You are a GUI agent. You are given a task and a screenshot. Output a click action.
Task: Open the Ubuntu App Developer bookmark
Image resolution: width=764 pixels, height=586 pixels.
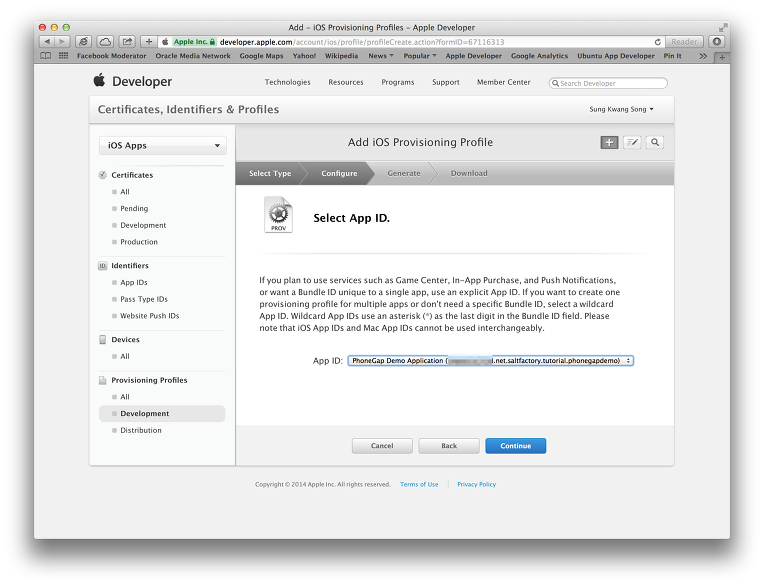(616, 56)
